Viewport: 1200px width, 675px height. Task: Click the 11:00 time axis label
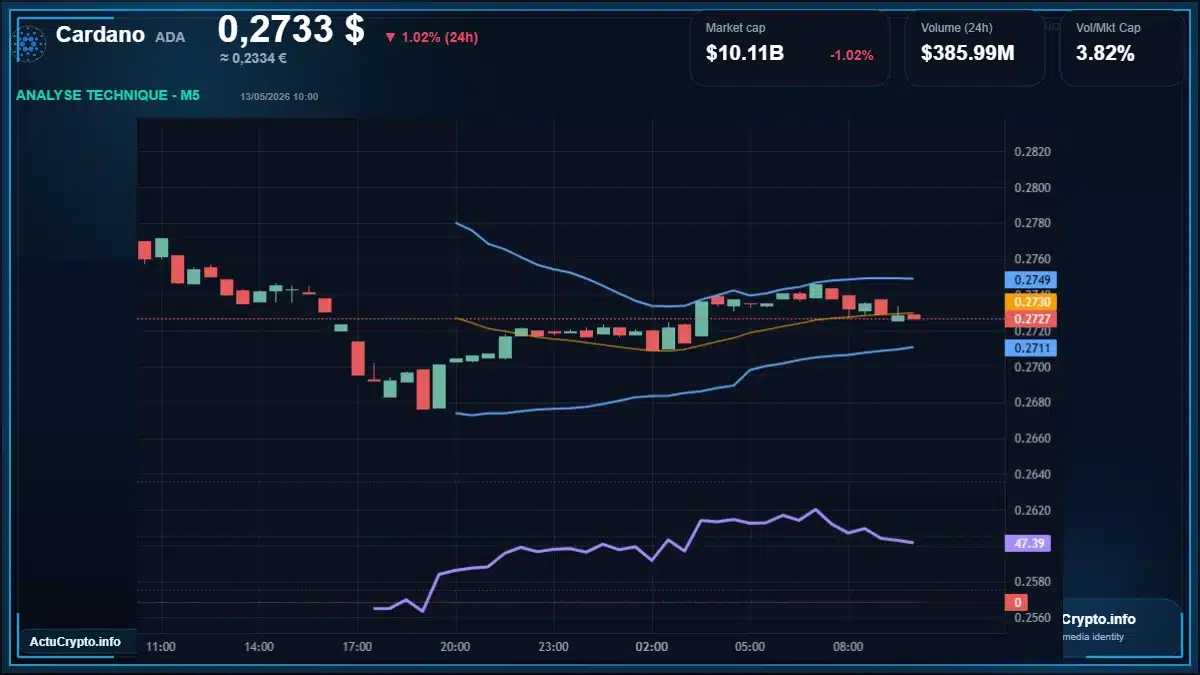161,647
